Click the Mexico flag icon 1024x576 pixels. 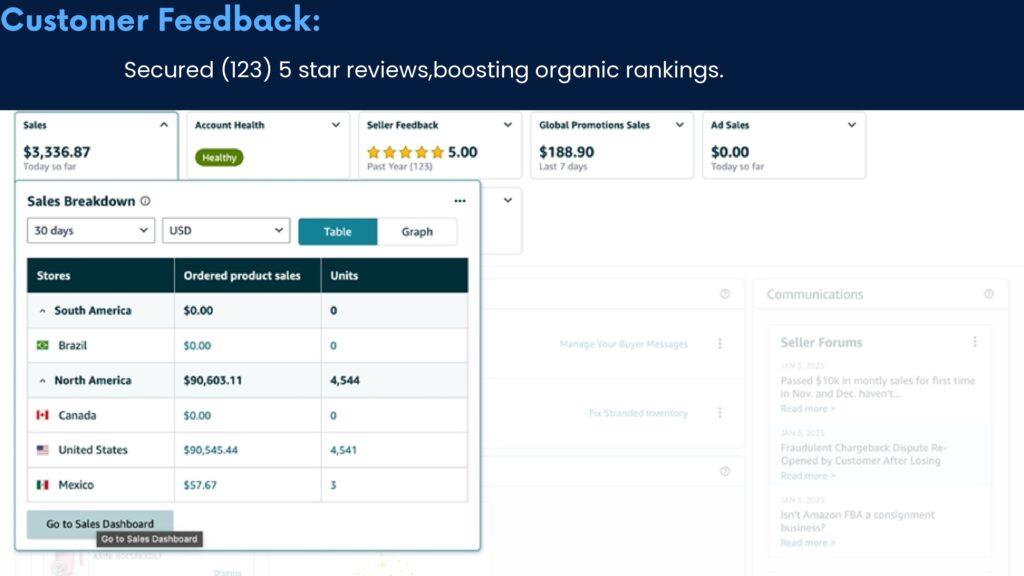pyautogui.click(x=42, y=485)
